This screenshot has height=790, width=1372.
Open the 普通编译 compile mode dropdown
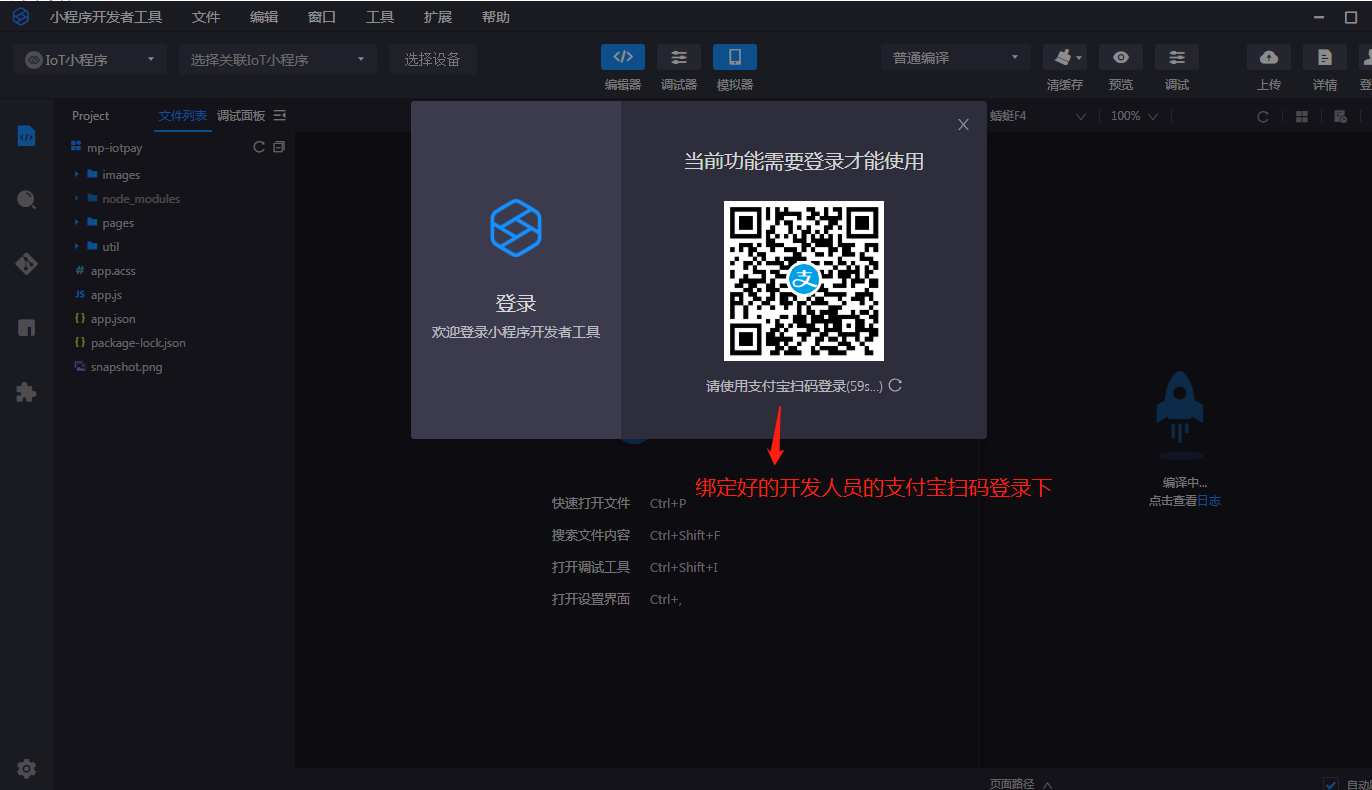[956, 58]
